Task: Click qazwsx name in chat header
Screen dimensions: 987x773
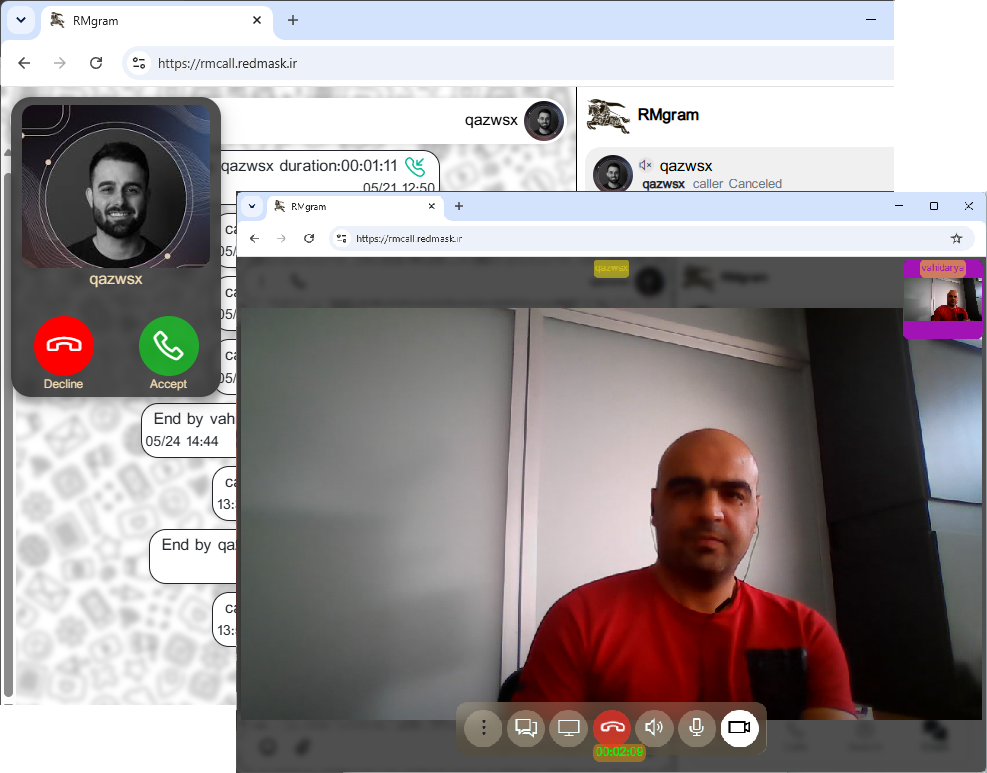Action: click(491, 120)
